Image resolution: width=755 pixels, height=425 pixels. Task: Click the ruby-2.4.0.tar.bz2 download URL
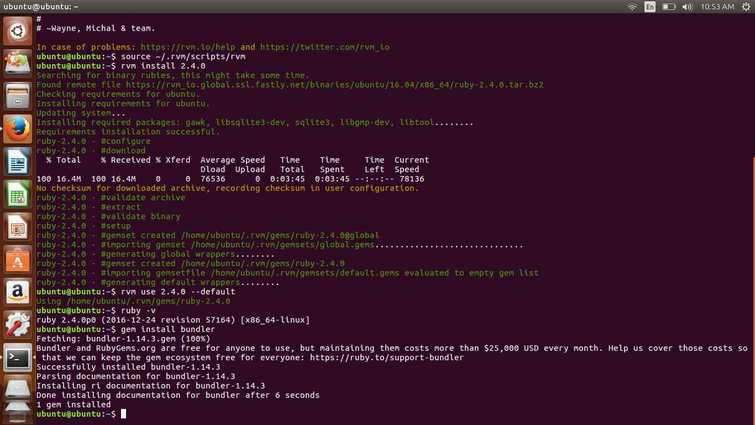pyautogui.click(x=335, y=85)
